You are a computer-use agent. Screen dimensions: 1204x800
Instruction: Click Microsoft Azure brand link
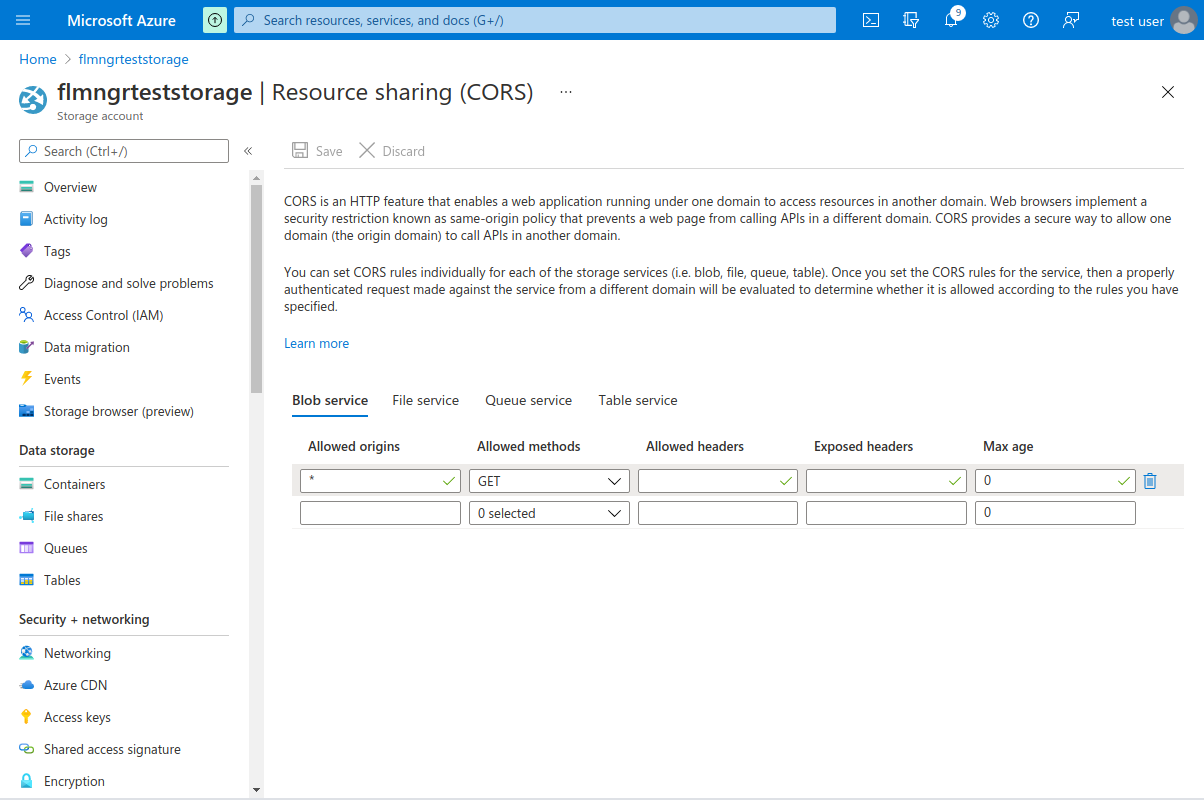click(x=121, y=20)
